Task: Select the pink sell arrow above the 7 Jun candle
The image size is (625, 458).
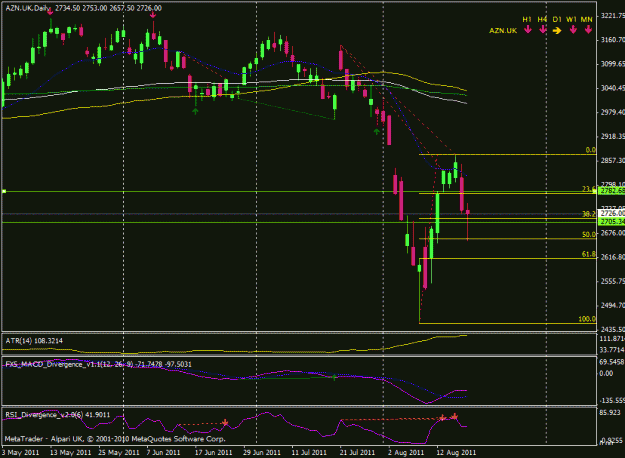Action: [x=153, y=15]
